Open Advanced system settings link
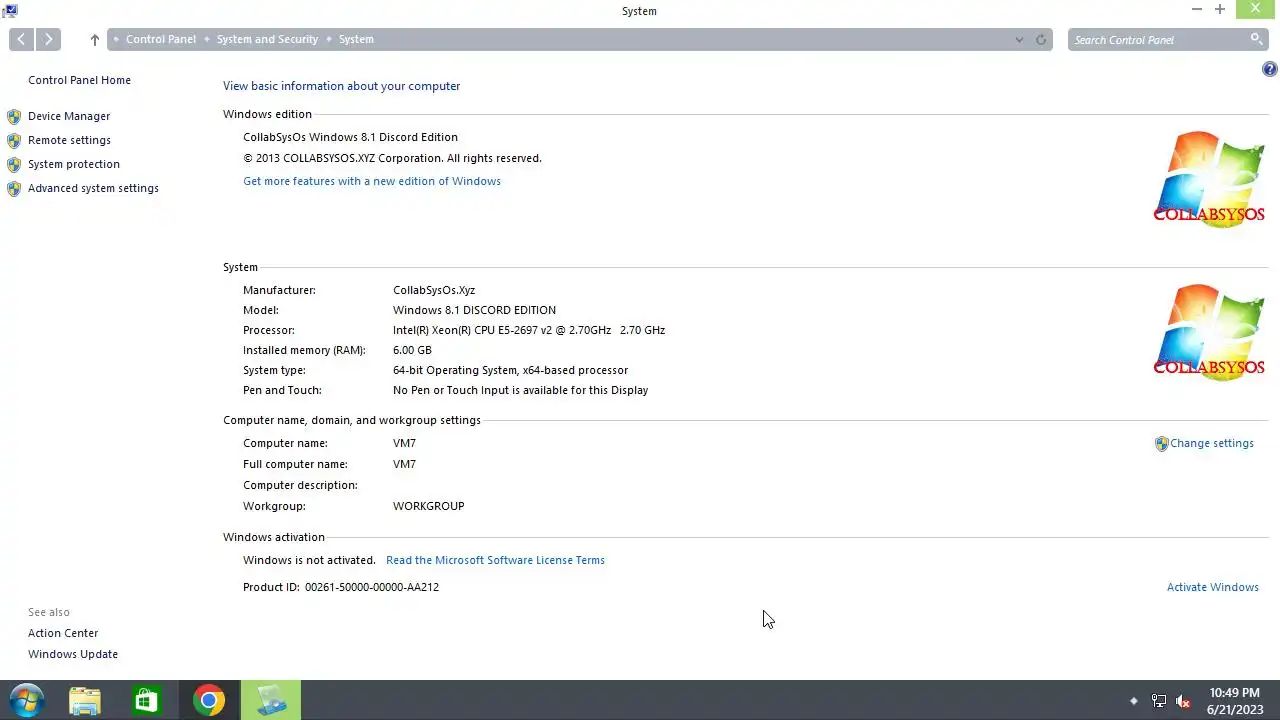The image size is (1280, 720). click(x=93, y=188)
